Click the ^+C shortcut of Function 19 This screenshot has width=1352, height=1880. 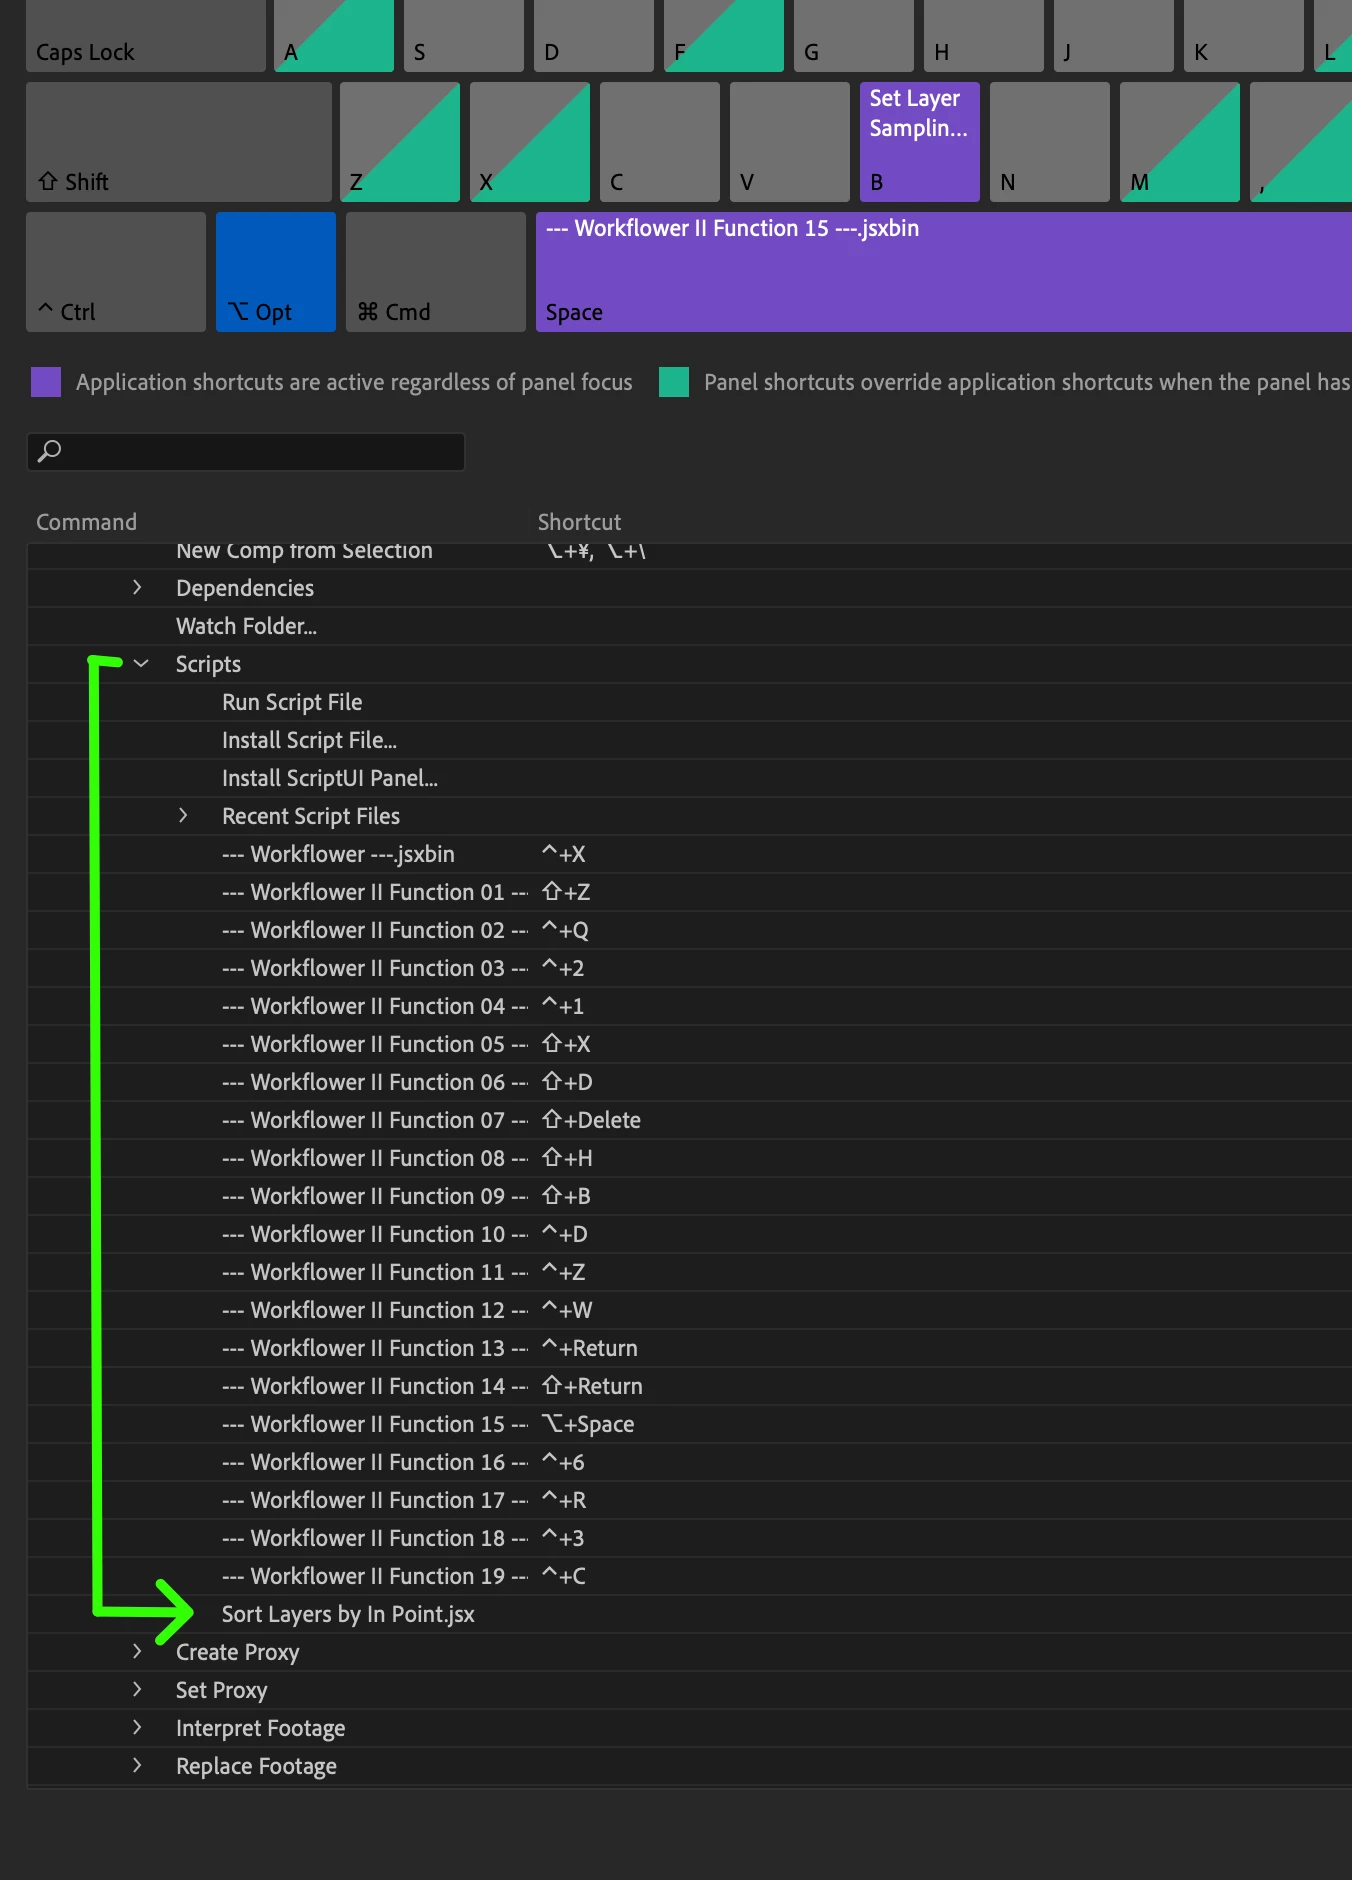click(564, 1576)
